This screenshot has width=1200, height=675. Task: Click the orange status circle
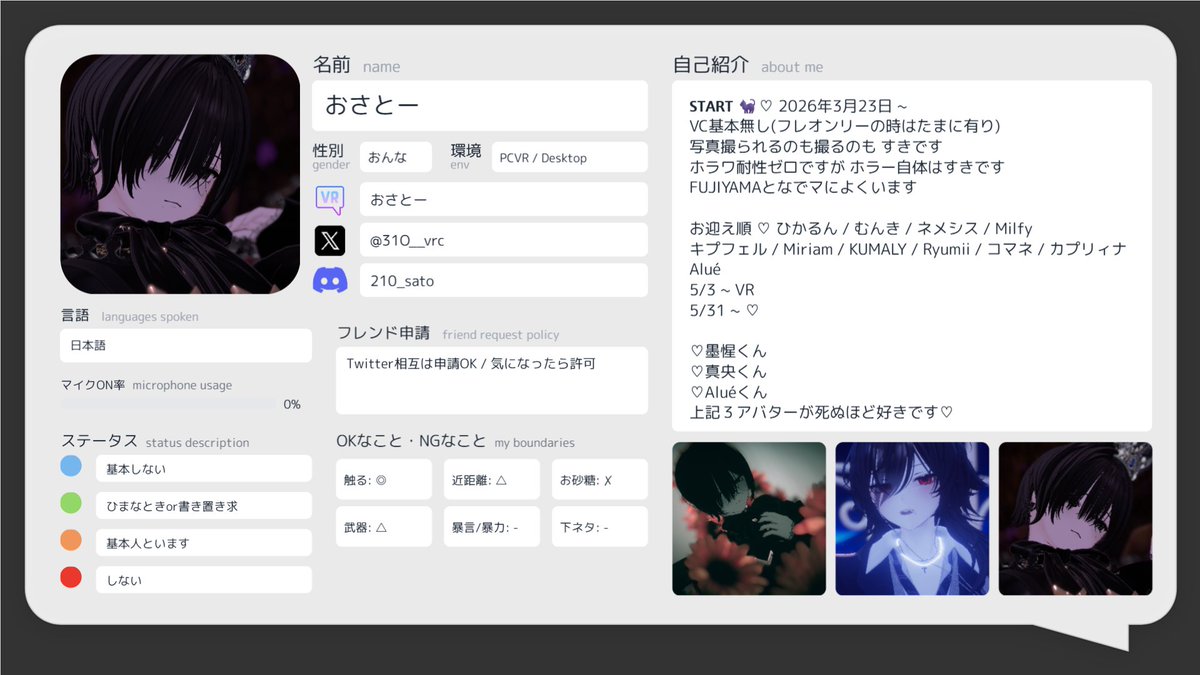click(71, 540)
